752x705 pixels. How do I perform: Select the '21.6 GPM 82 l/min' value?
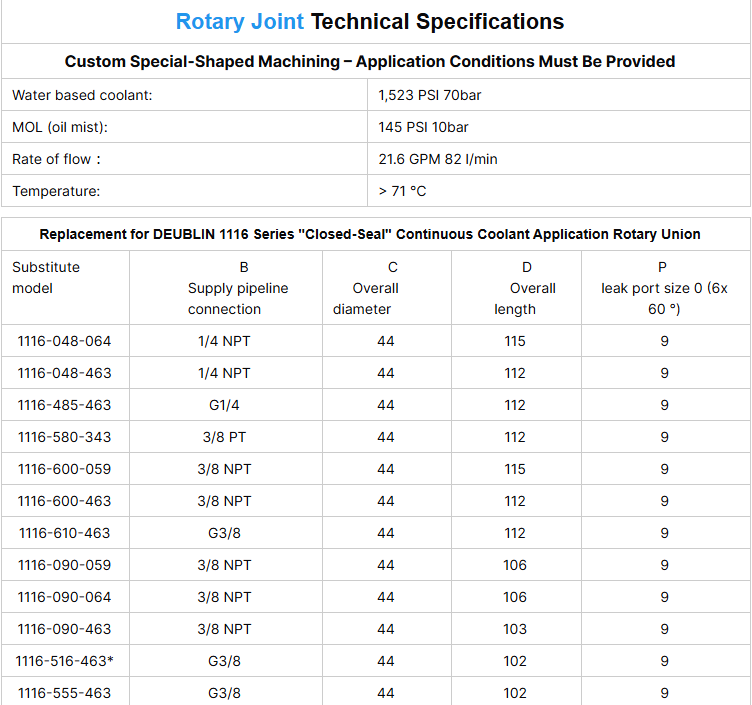437,159
